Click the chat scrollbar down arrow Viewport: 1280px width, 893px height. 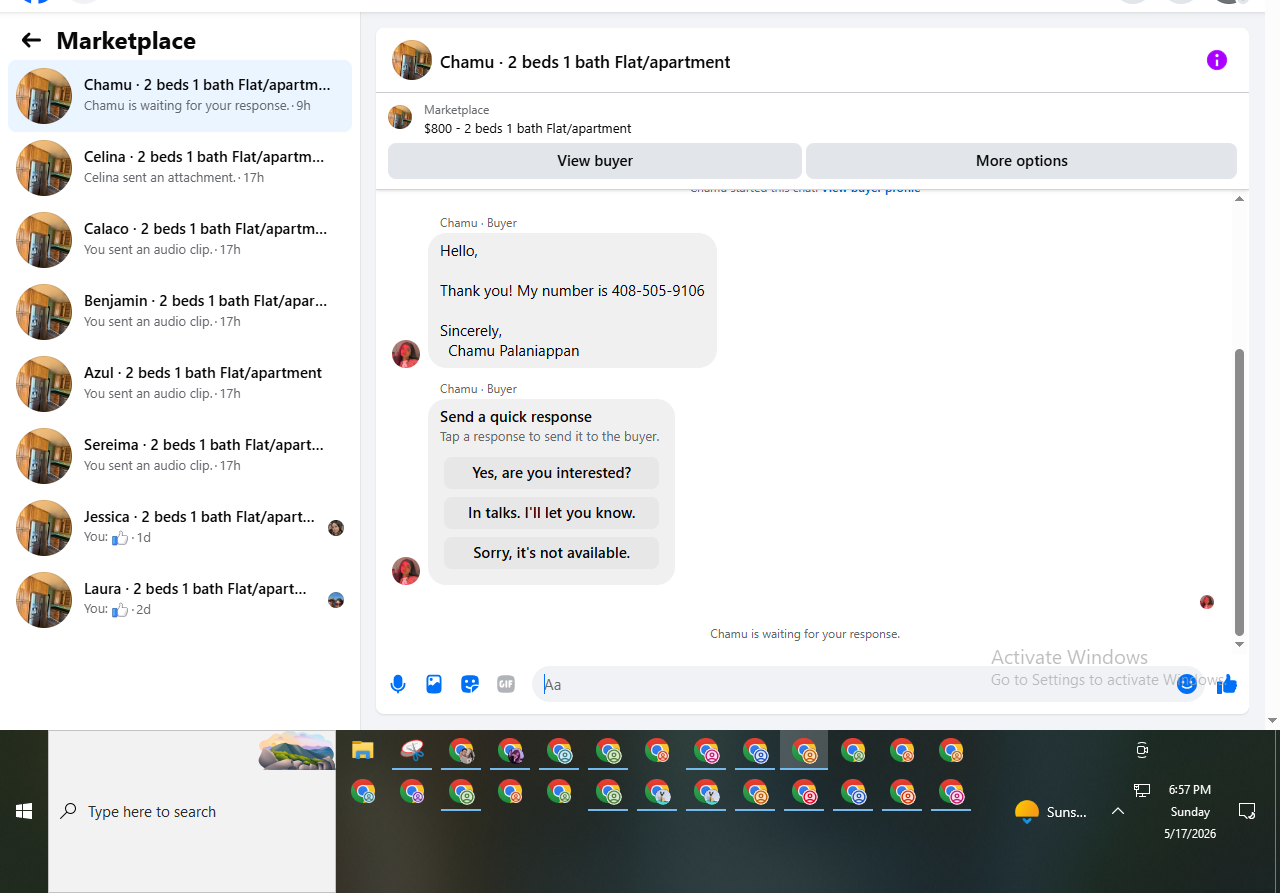point(1240,644)
